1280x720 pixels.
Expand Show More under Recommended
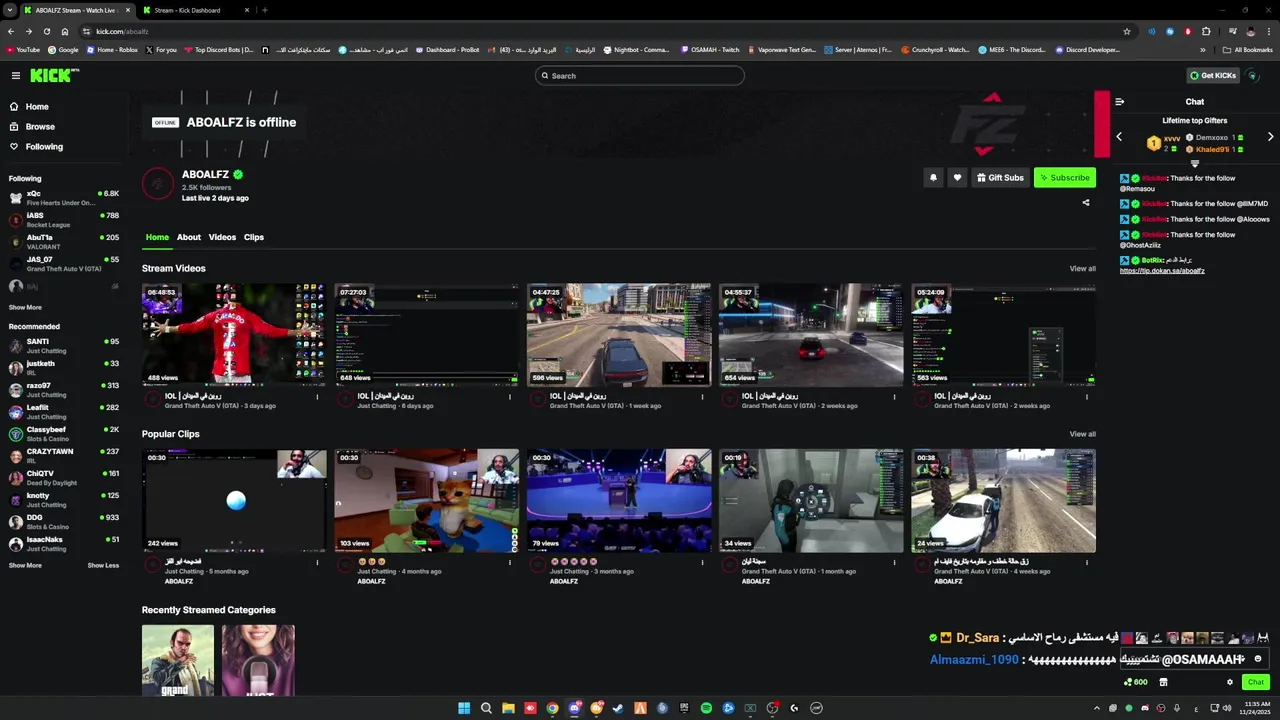click(x=25, y=566)
